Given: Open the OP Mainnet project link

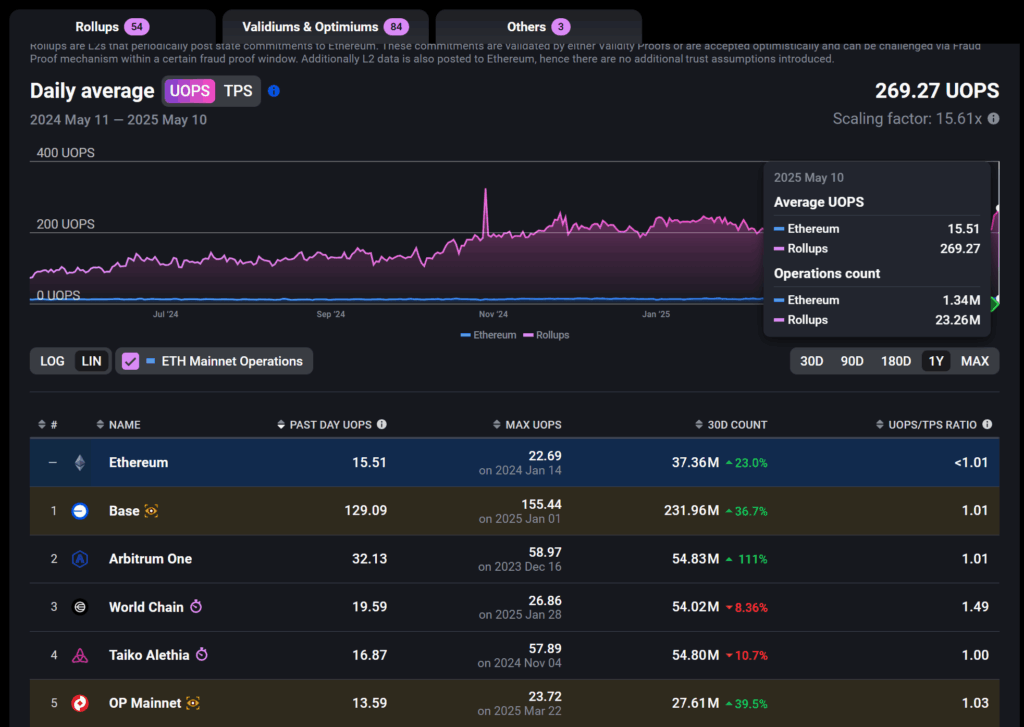Looking at the screenshot, I should [145, 703].
